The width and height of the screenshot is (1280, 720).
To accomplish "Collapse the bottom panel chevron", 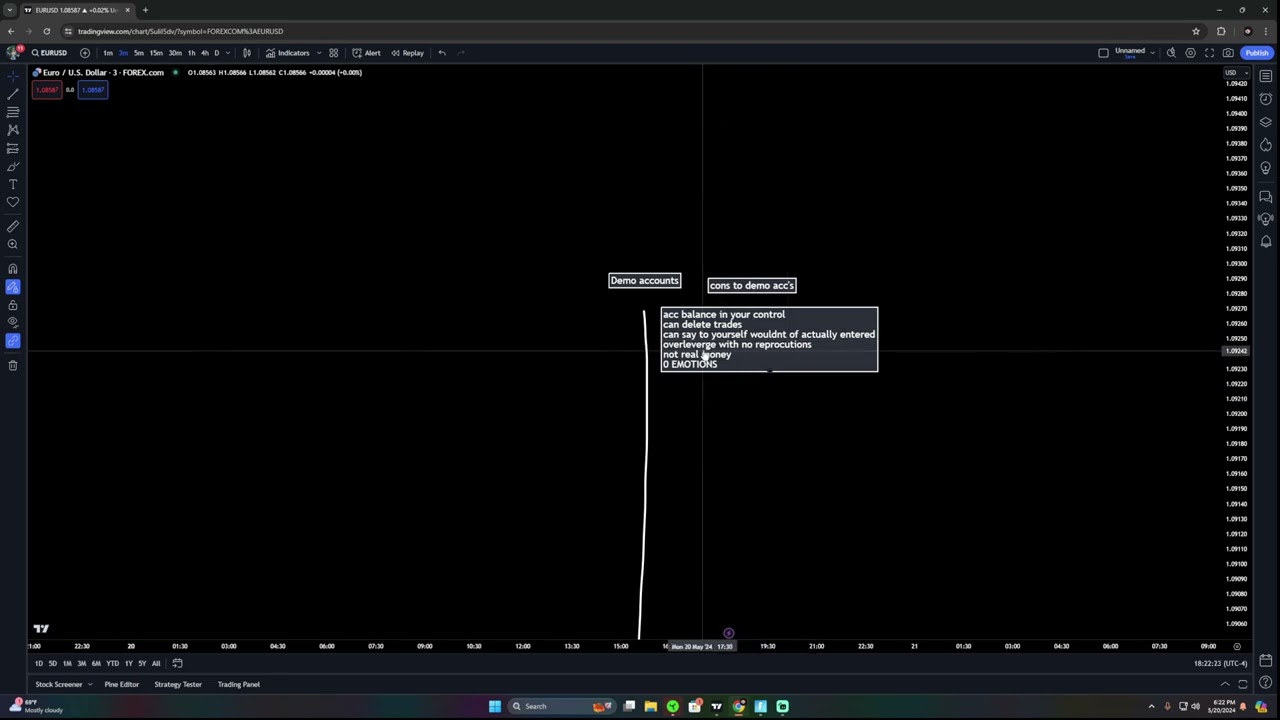I will [1225, 684].
